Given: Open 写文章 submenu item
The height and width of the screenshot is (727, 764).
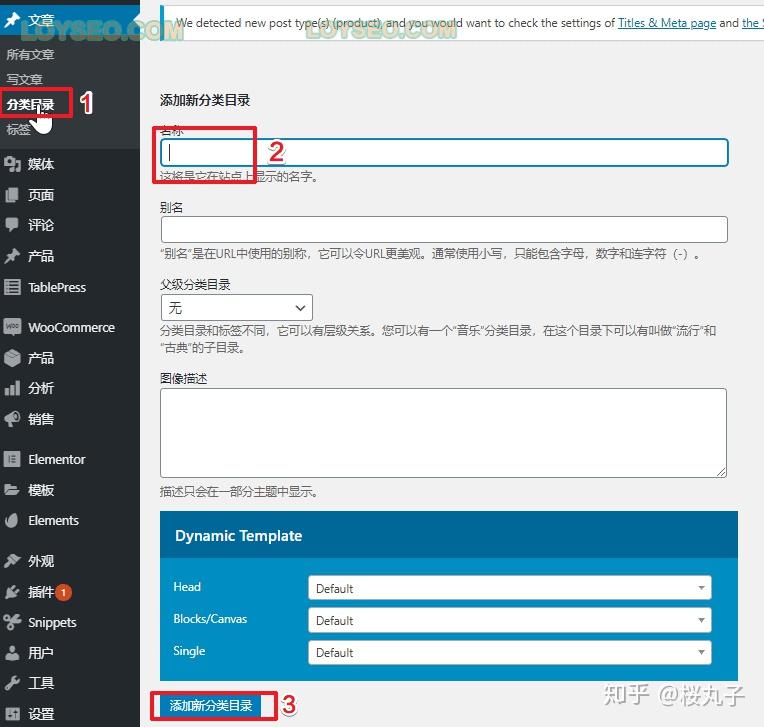Looking at the screenshot, I should (x=24, y=79).
